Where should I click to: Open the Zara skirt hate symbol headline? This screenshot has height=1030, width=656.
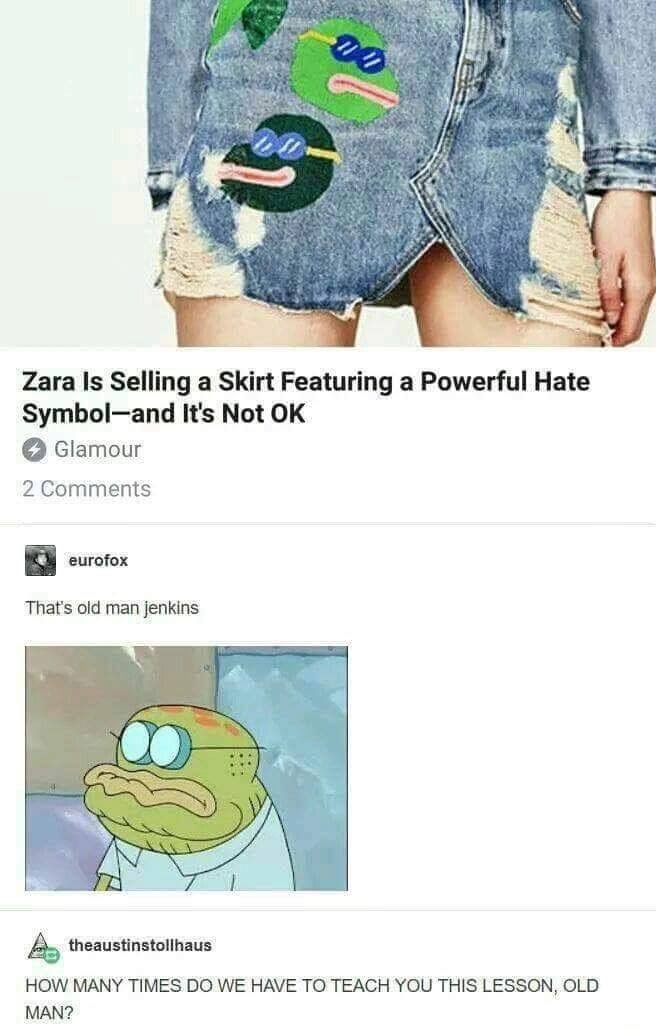[x=306, y=397]
